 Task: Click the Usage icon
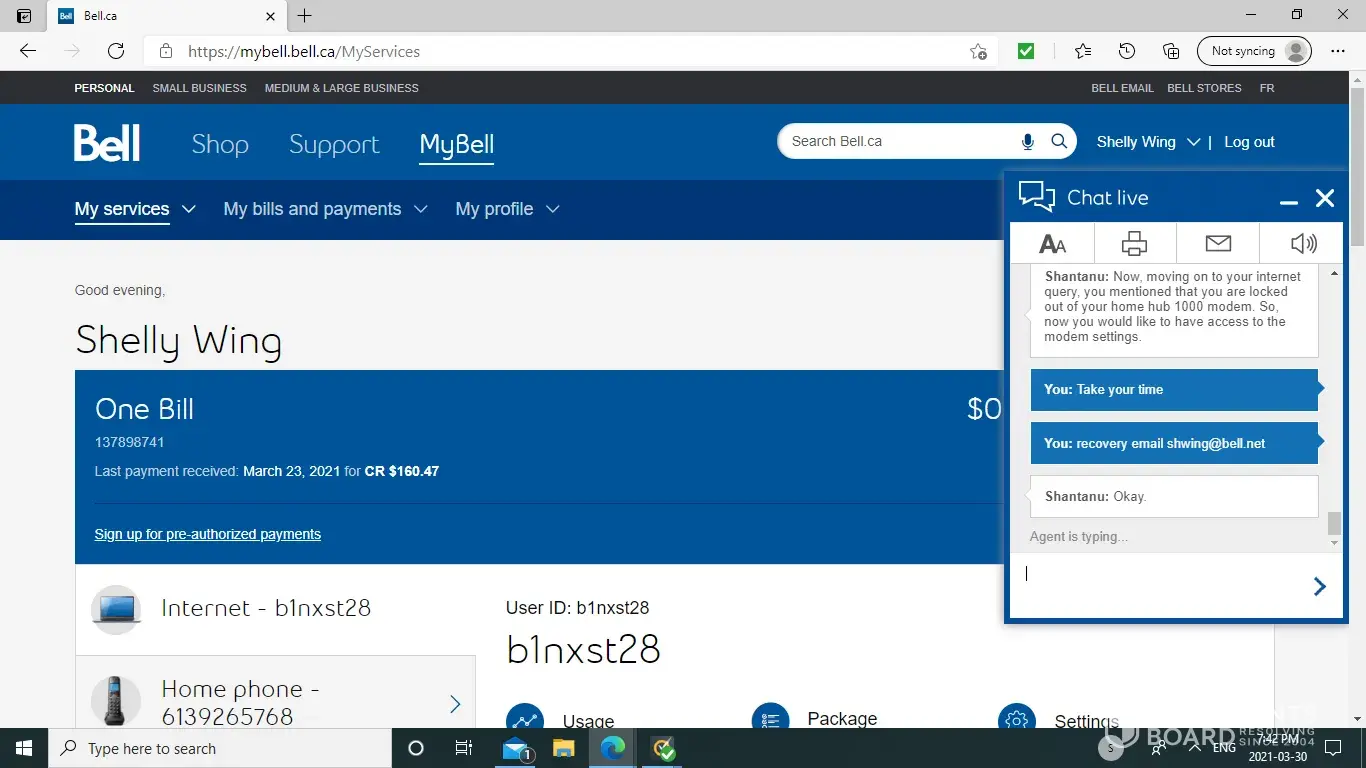(x=524, y=717)
